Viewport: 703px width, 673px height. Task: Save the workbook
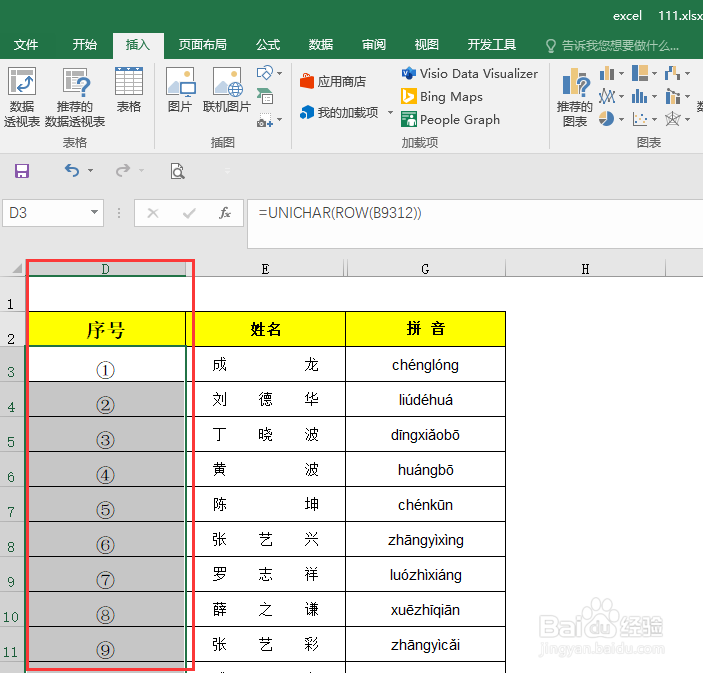(x=22, y=171)
